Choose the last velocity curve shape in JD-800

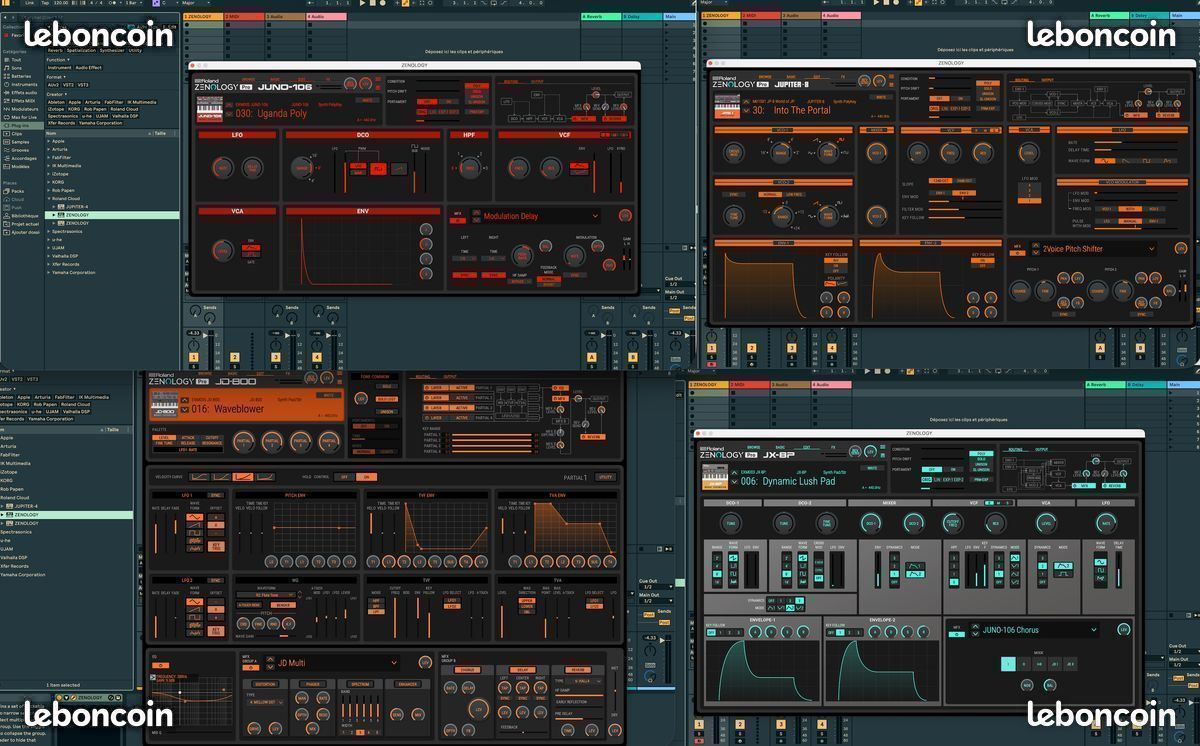265,477
